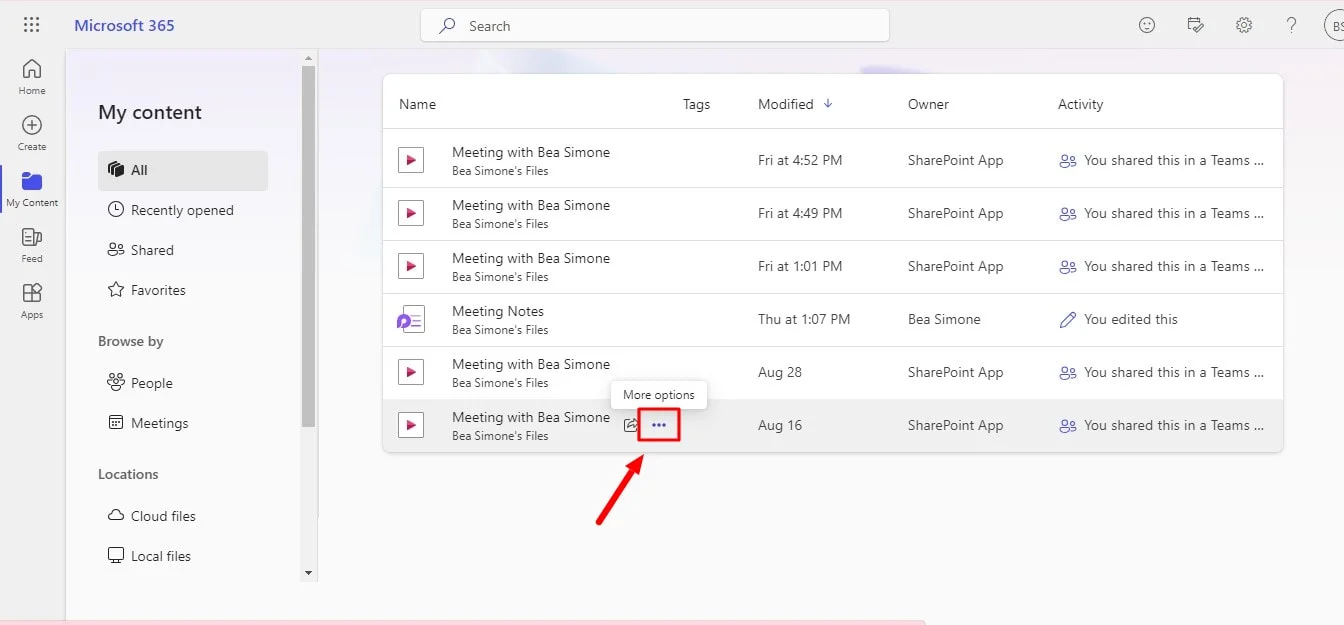Select My Content in left rail
Viewport: 1344px width, 625px height.
point(32,188)
